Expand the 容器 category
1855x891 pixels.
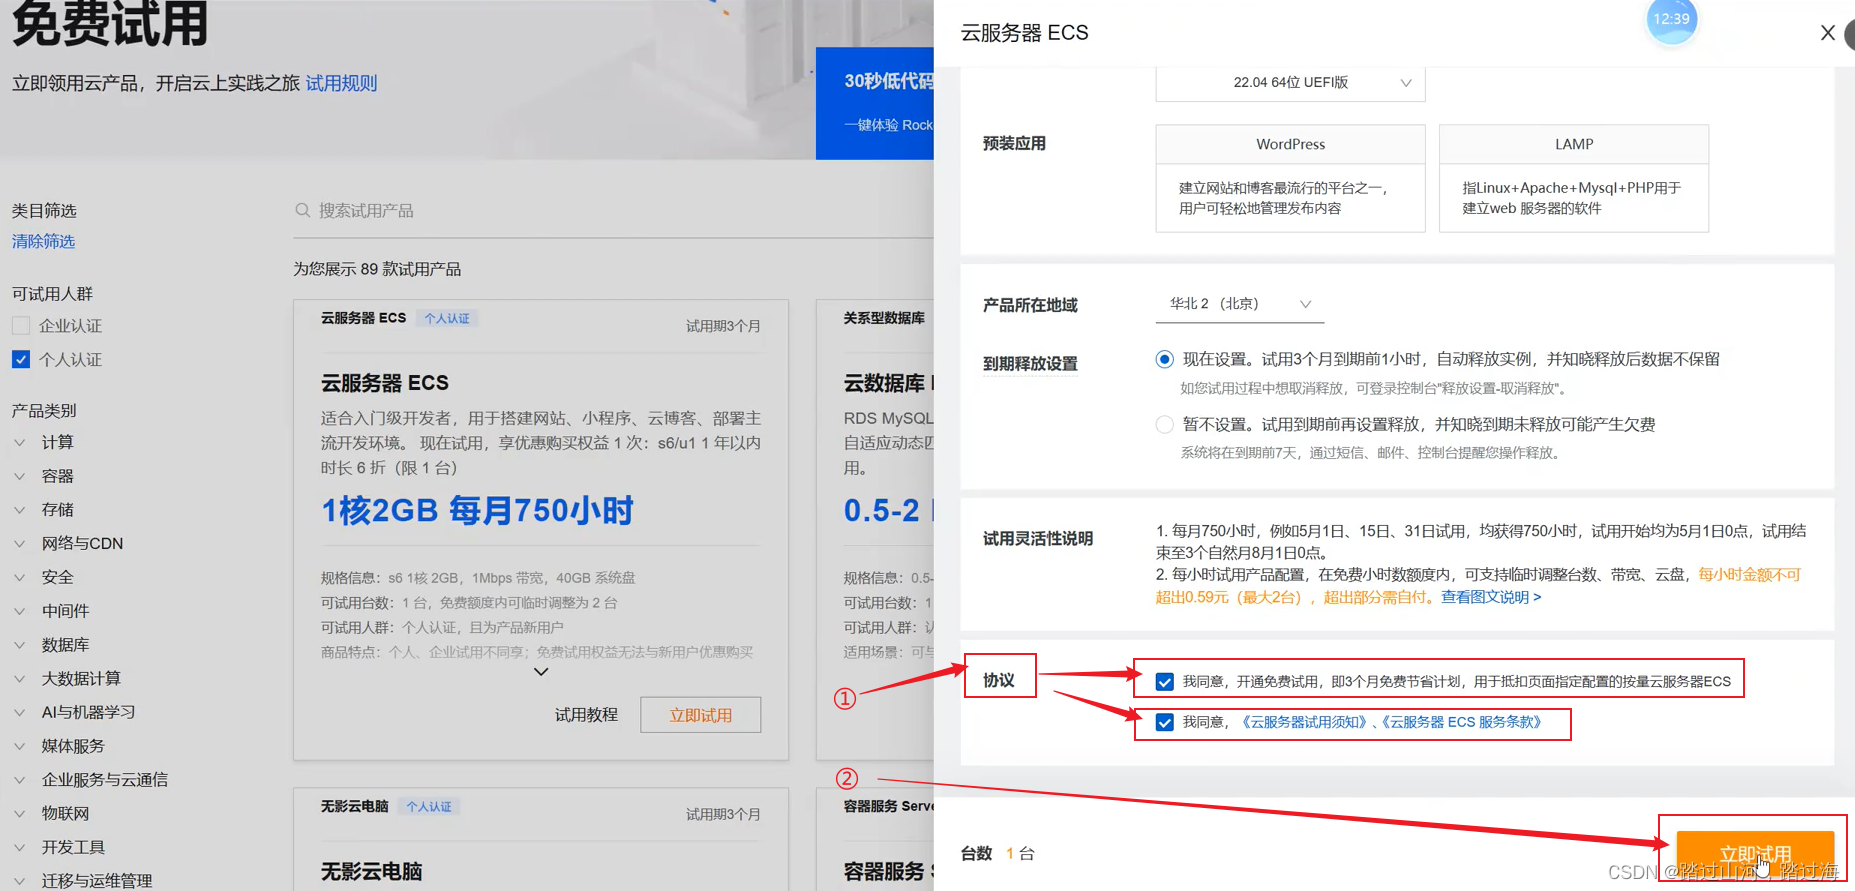(x=20, y=476)
